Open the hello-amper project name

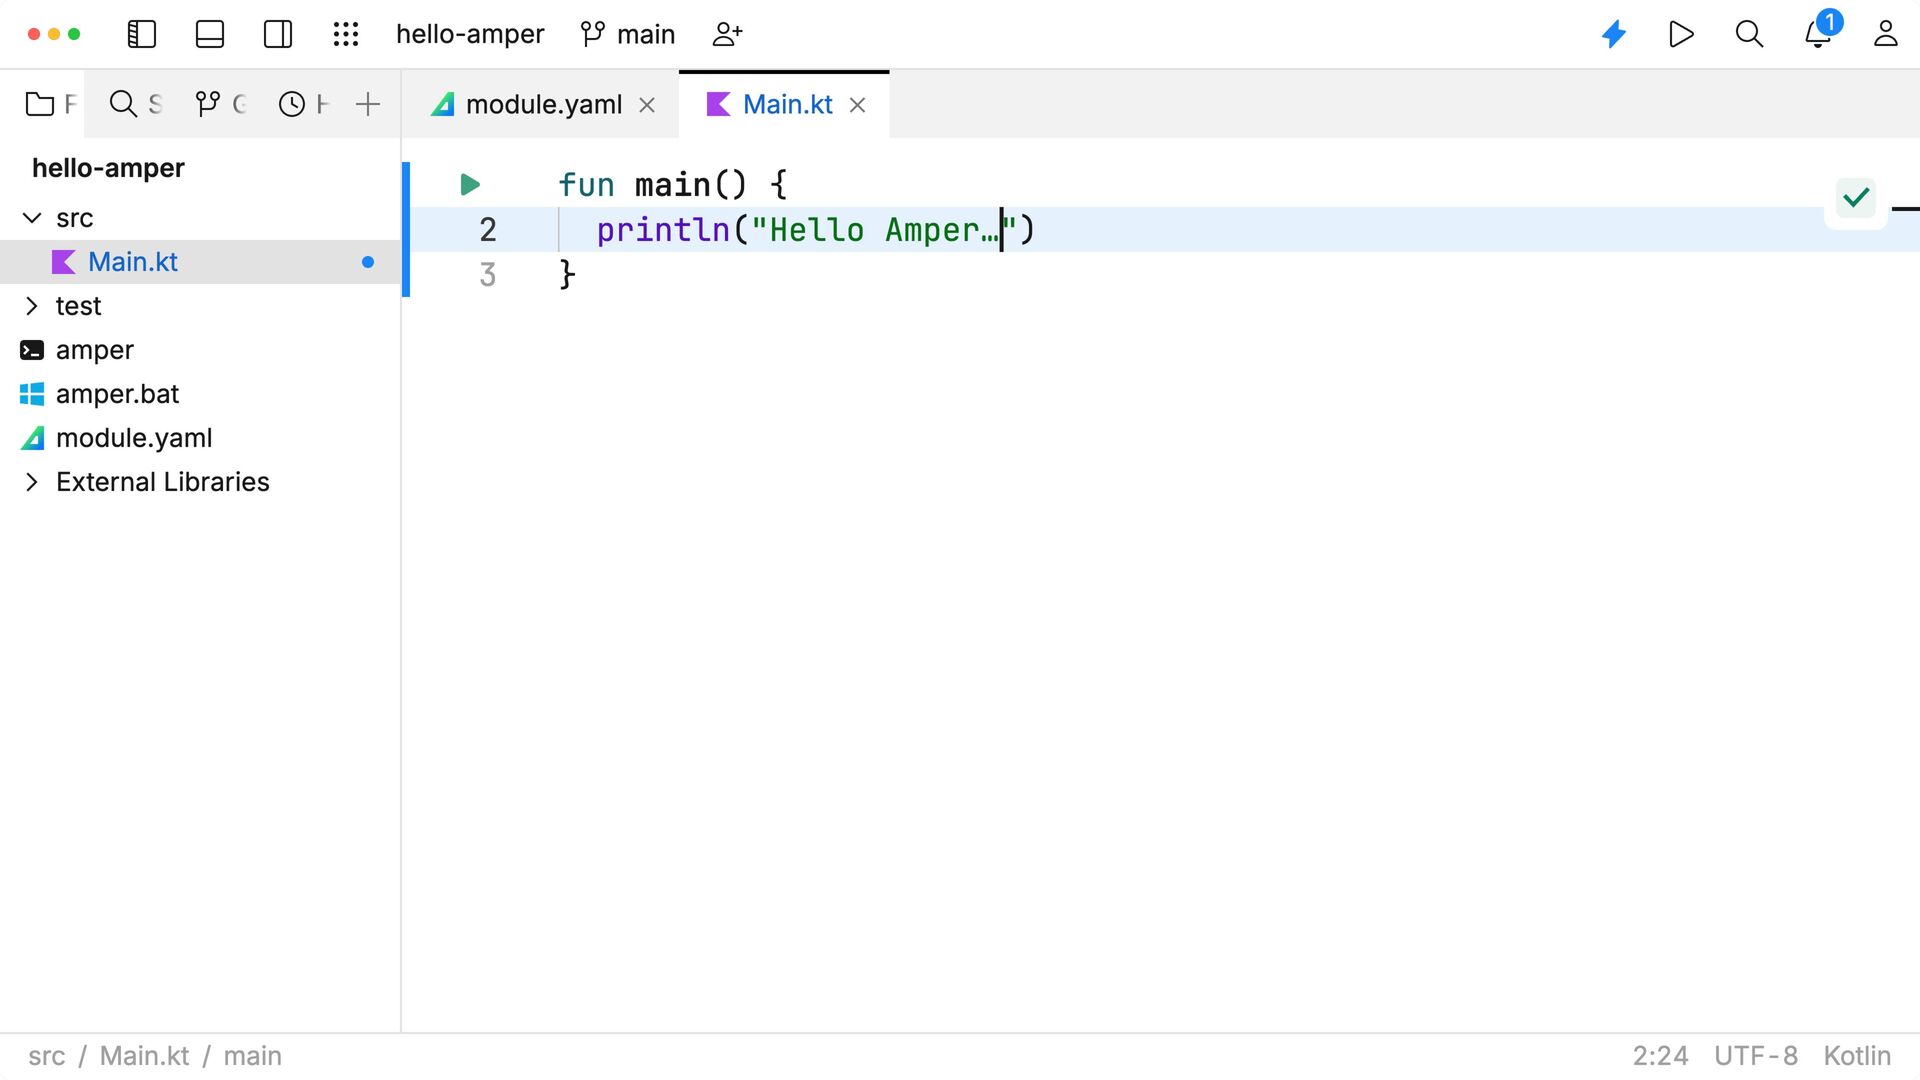[x=470, y=34]
